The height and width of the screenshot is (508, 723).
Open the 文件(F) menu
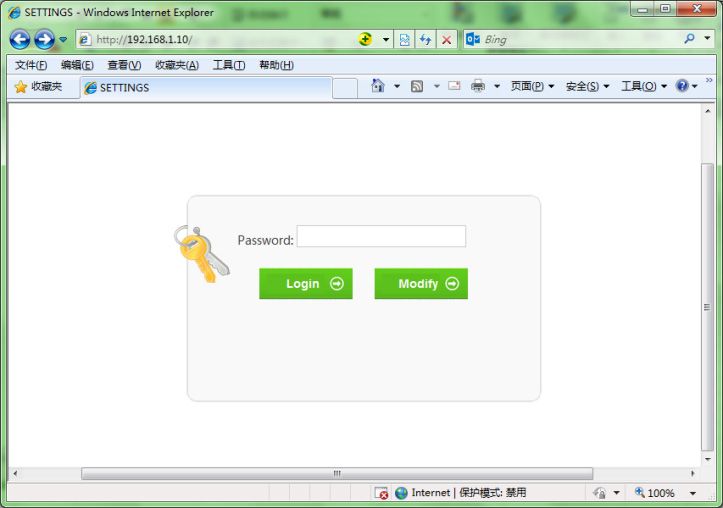pos(31,65)
